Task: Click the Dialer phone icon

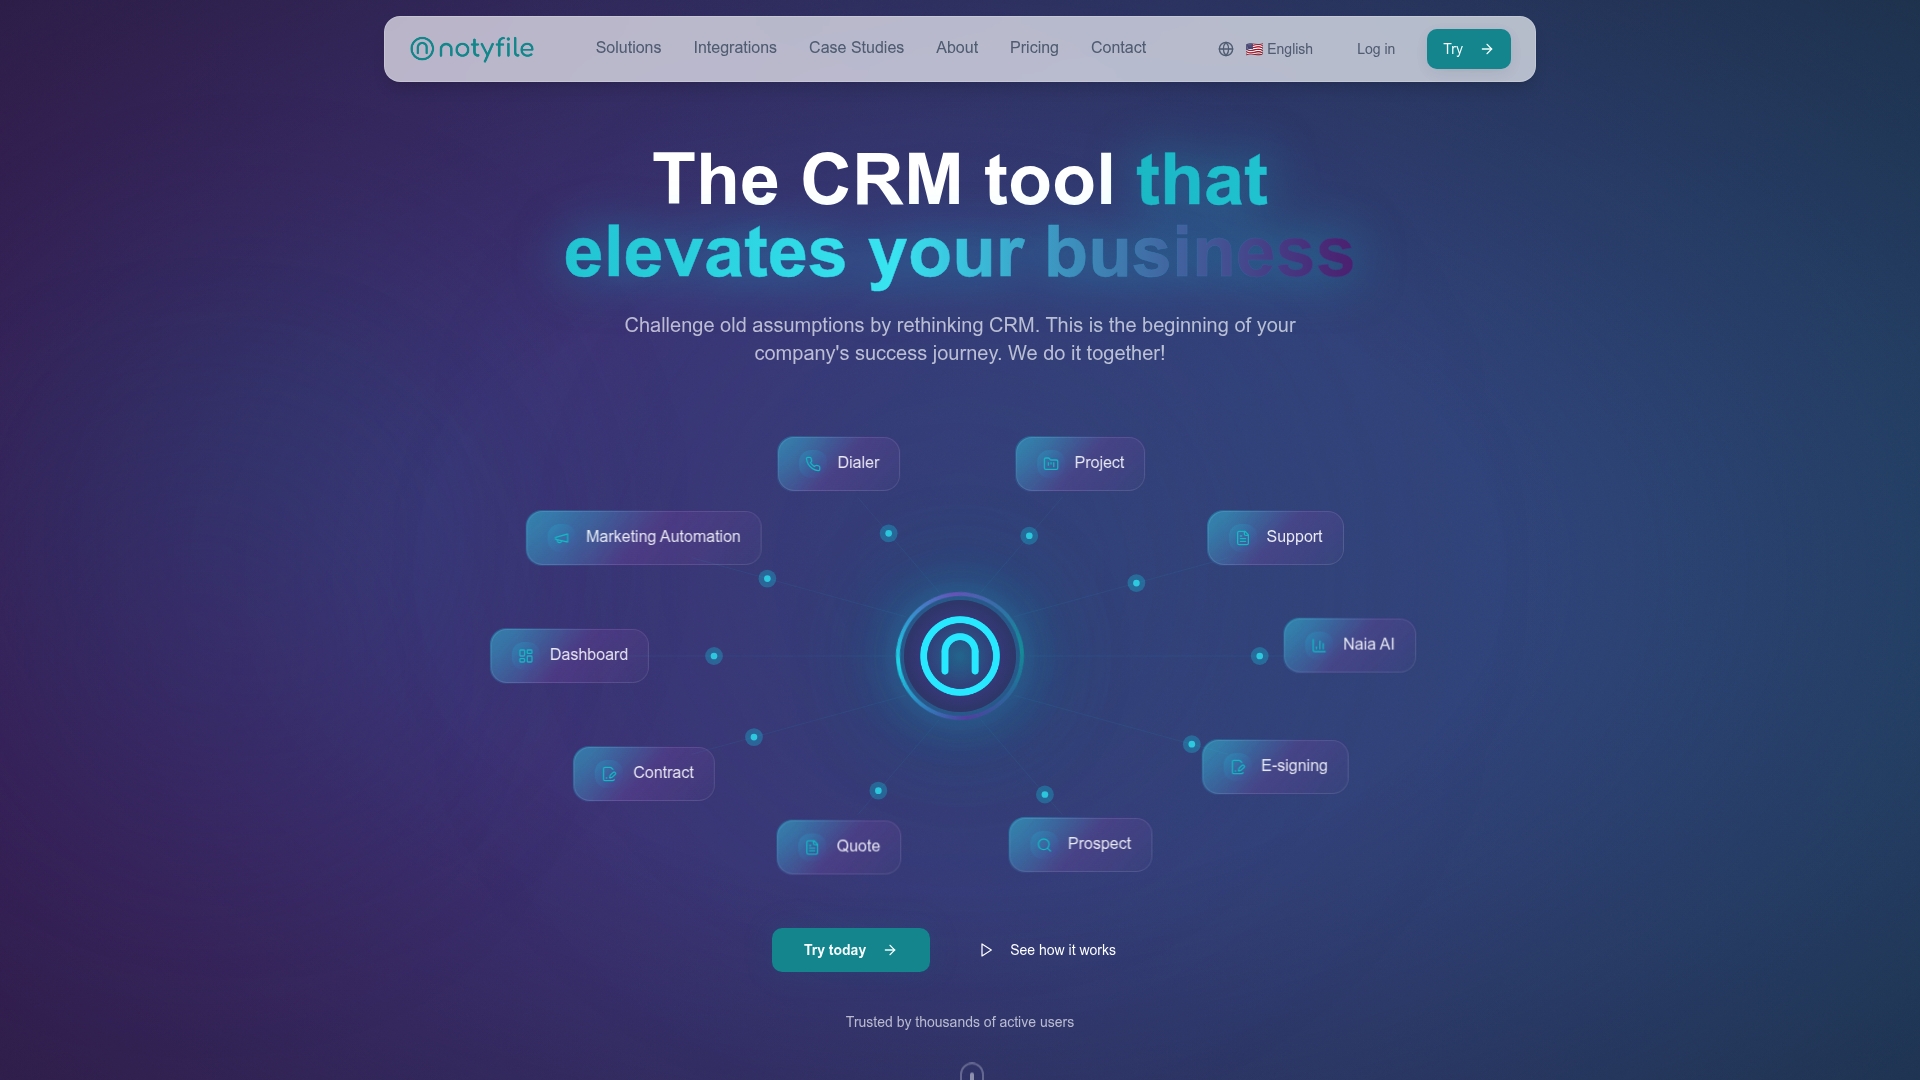Action: pos(813,464)
